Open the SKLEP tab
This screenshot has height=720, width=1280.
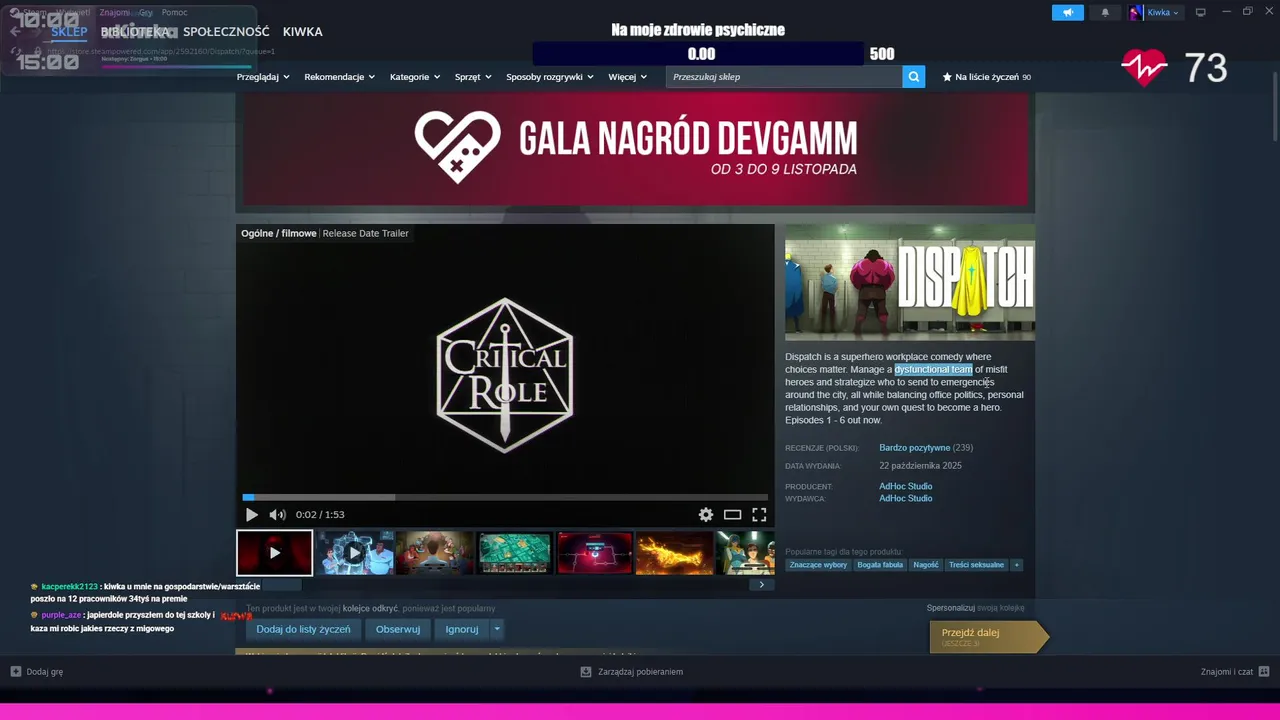(x=70, y=32)
